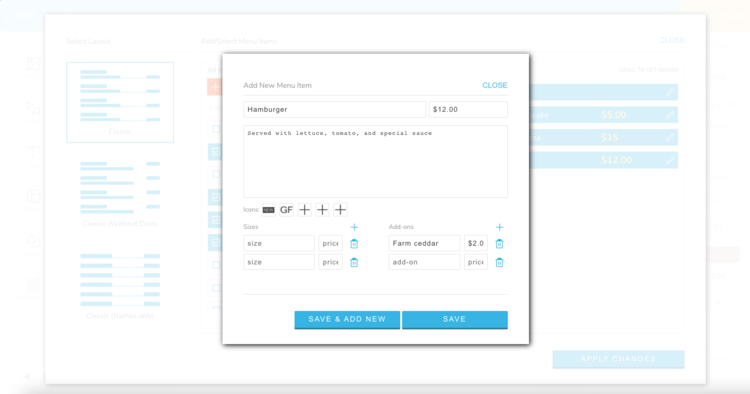
Task: Select the NEW icon badge
Action: tap(268, 210)
